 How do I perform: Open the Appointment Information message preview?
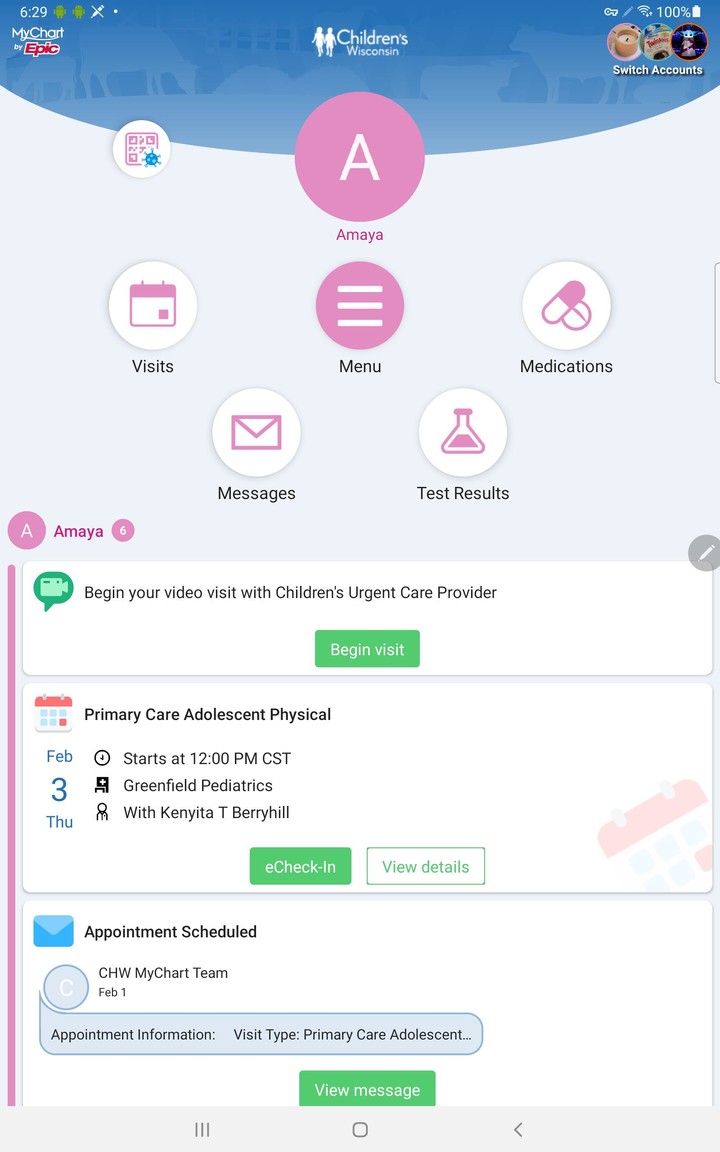[x=261, y=1034]
